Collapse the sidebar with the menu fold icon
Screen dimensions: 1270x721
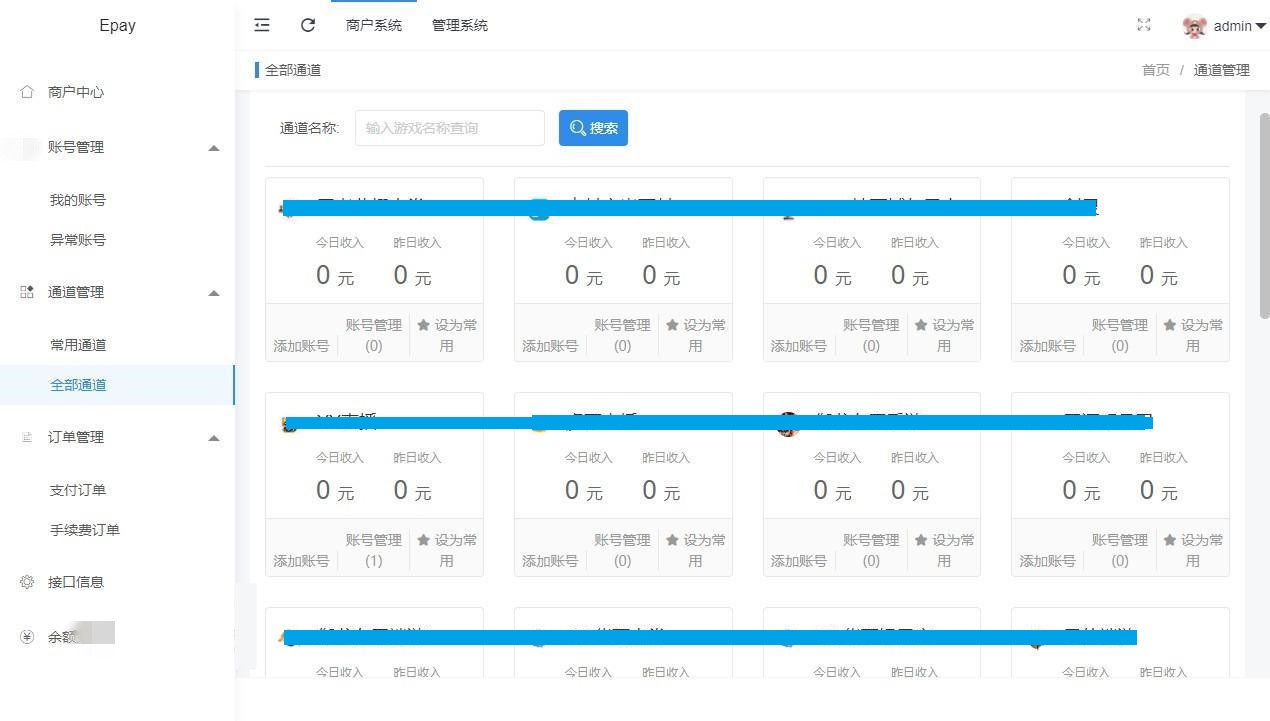262,25
